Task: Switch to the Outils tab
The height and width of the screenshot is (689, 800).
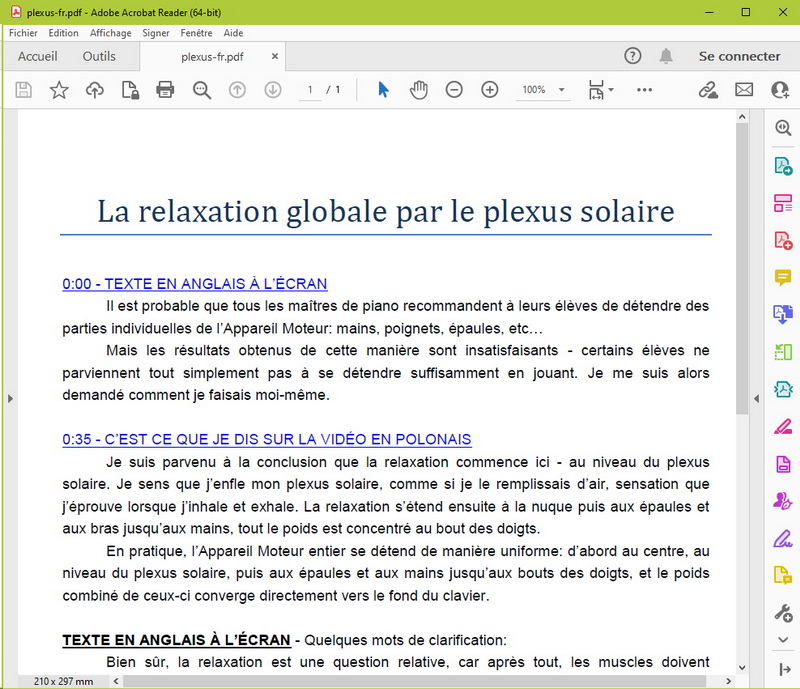Action: click(99, 56)
